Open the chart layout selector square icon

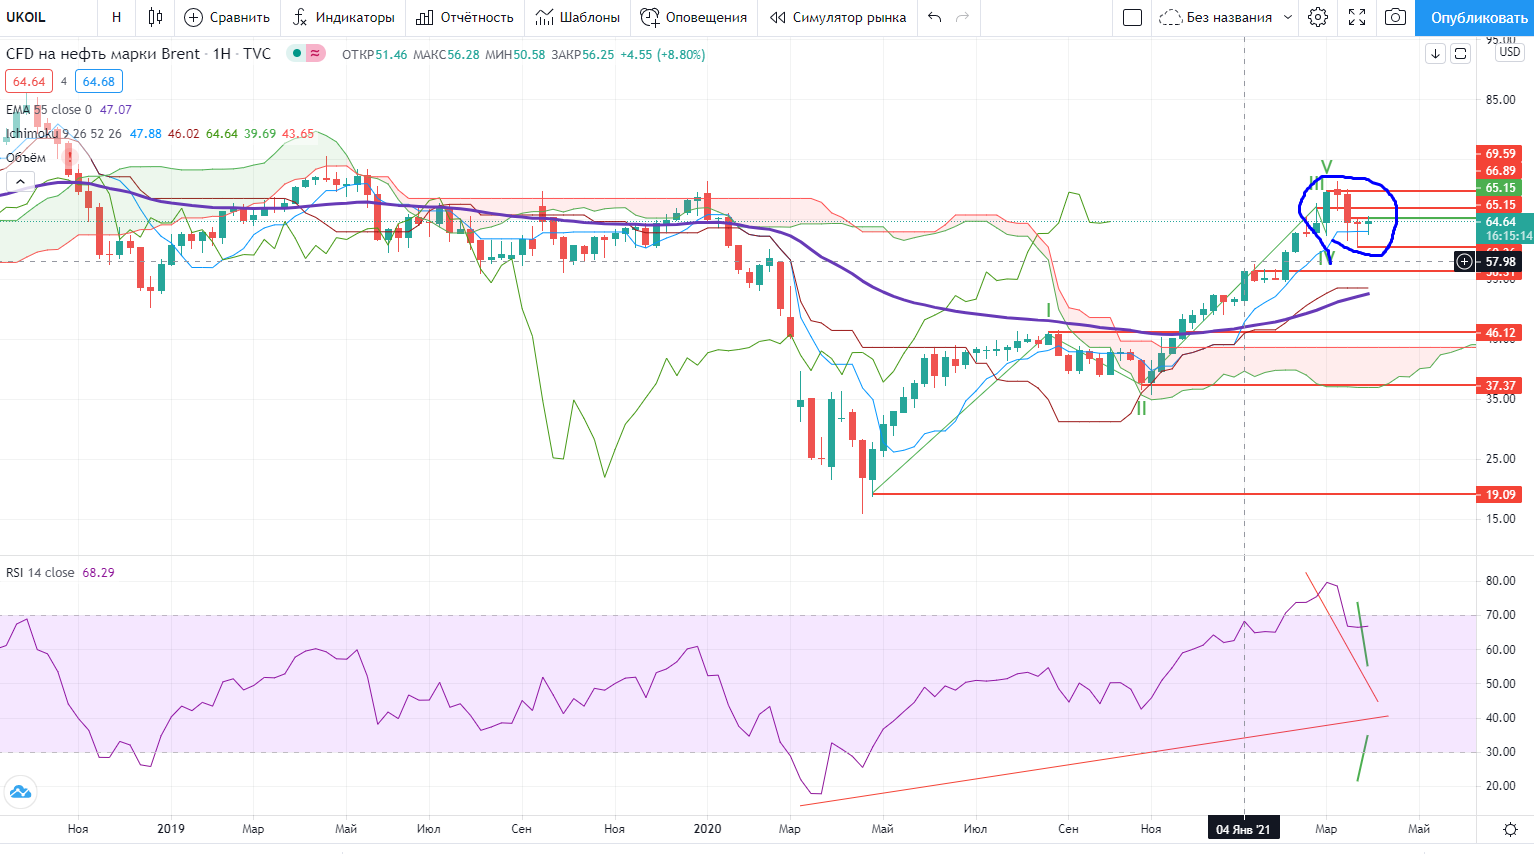click(1132, 17)
